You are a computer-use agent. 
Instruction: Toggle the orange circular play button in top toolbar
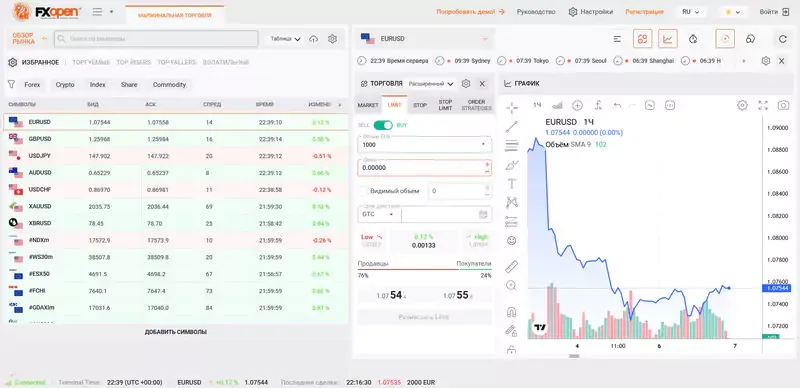pyautogui.click(x=725, y=39)
